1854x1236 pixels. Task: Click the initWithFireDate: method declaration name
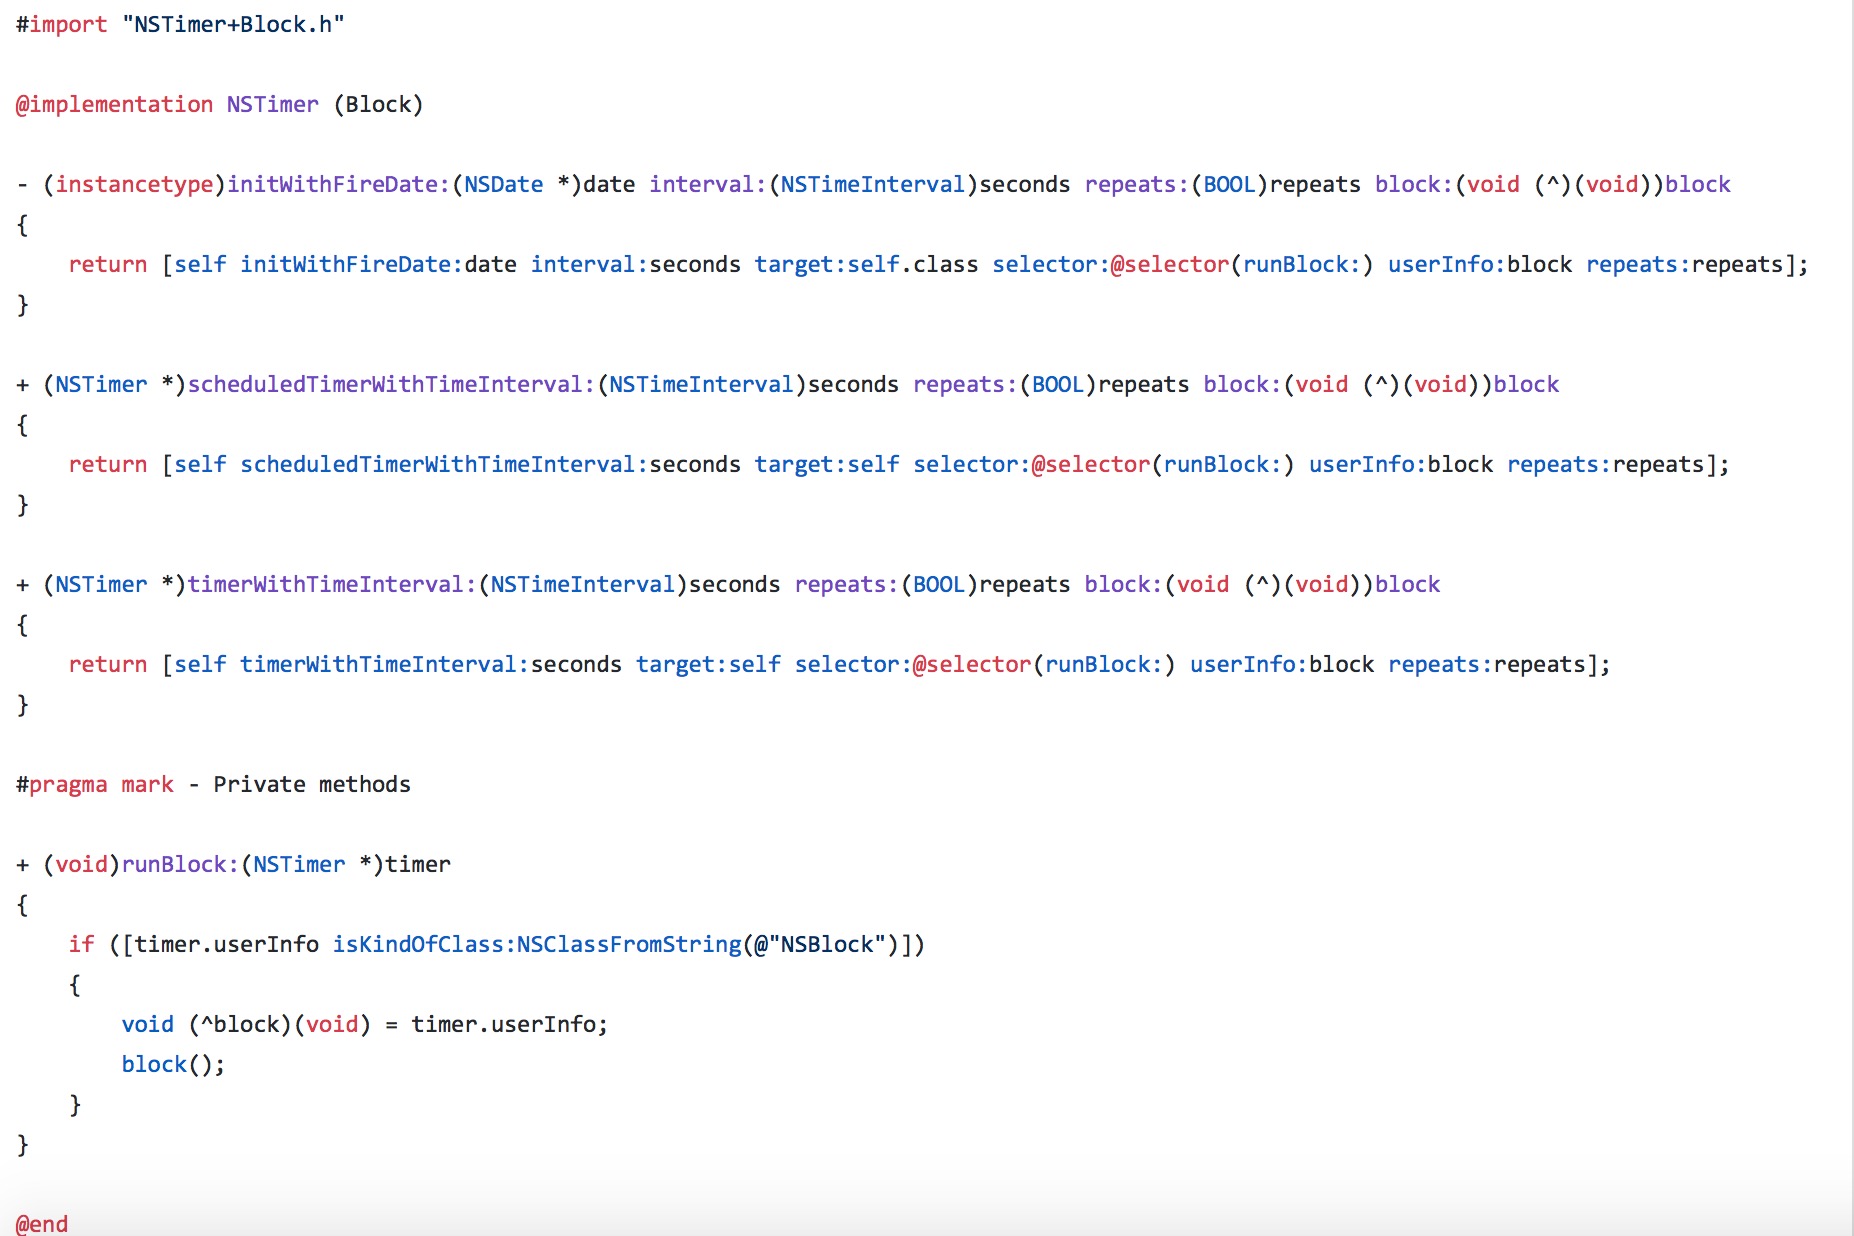click(x=339, y=185)
